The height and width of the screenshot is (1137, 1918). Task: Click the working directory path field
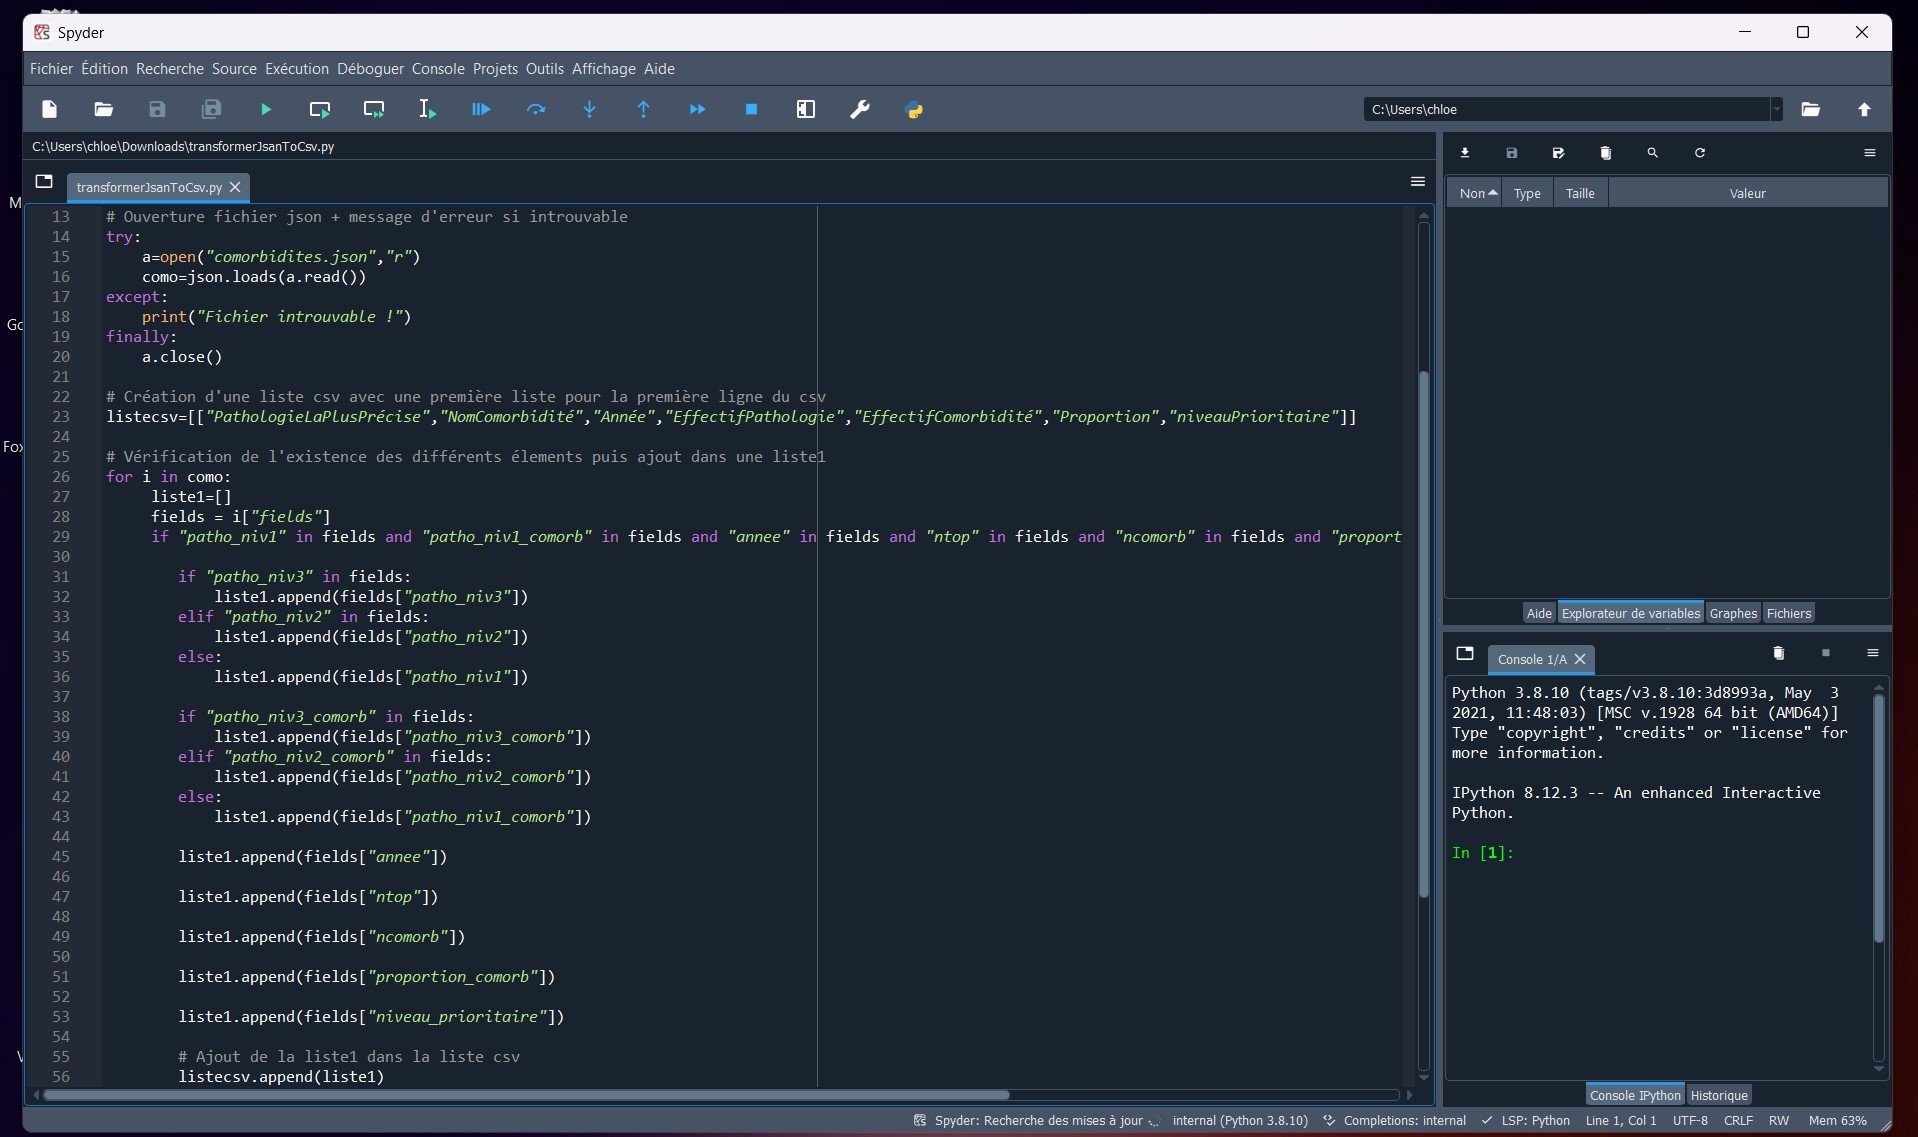(1560, 109)
